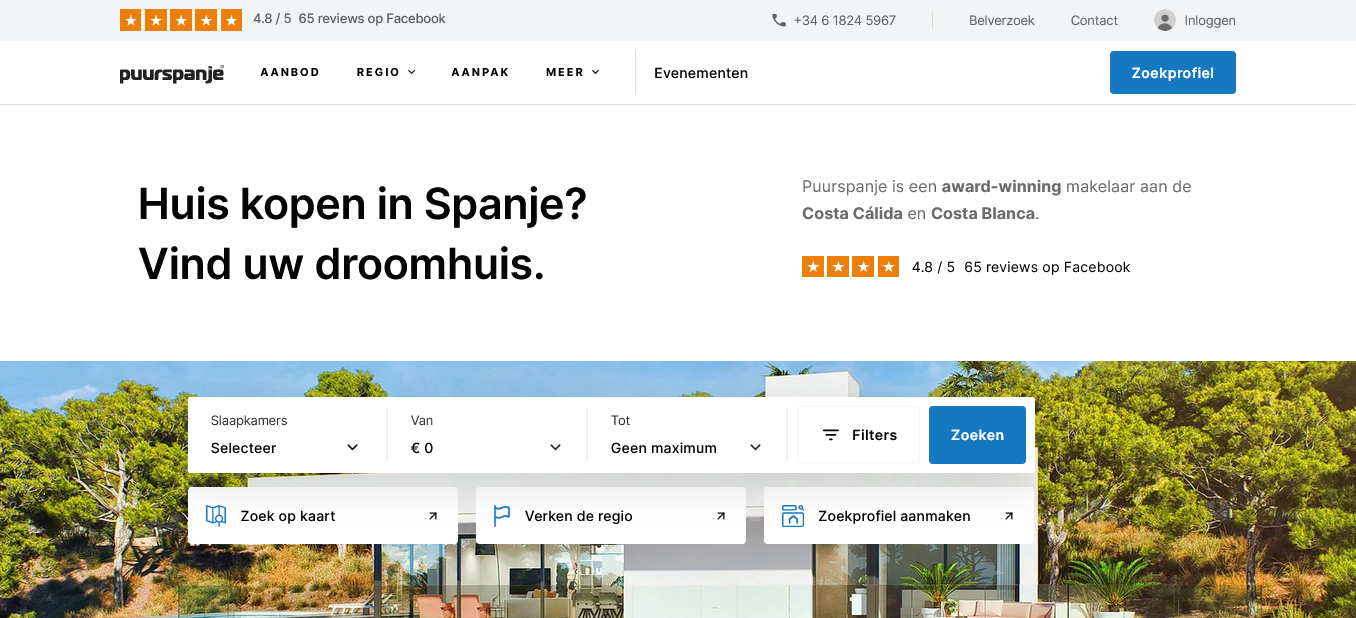Click the 'award-winning' bold text
Image resolution: width=1356 pixels, height=618 pixels.
[x=1001, y=186]
